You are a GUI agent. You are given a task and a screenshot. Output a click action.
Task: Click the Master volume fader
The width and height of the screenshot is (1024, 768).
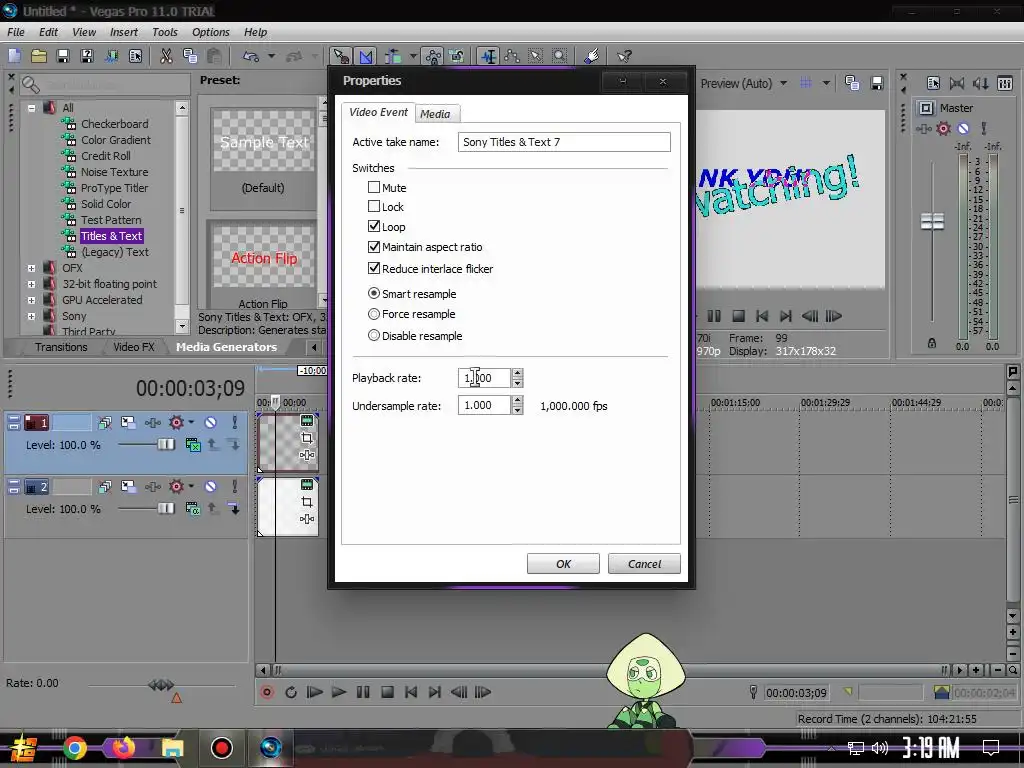pos(932,221)
